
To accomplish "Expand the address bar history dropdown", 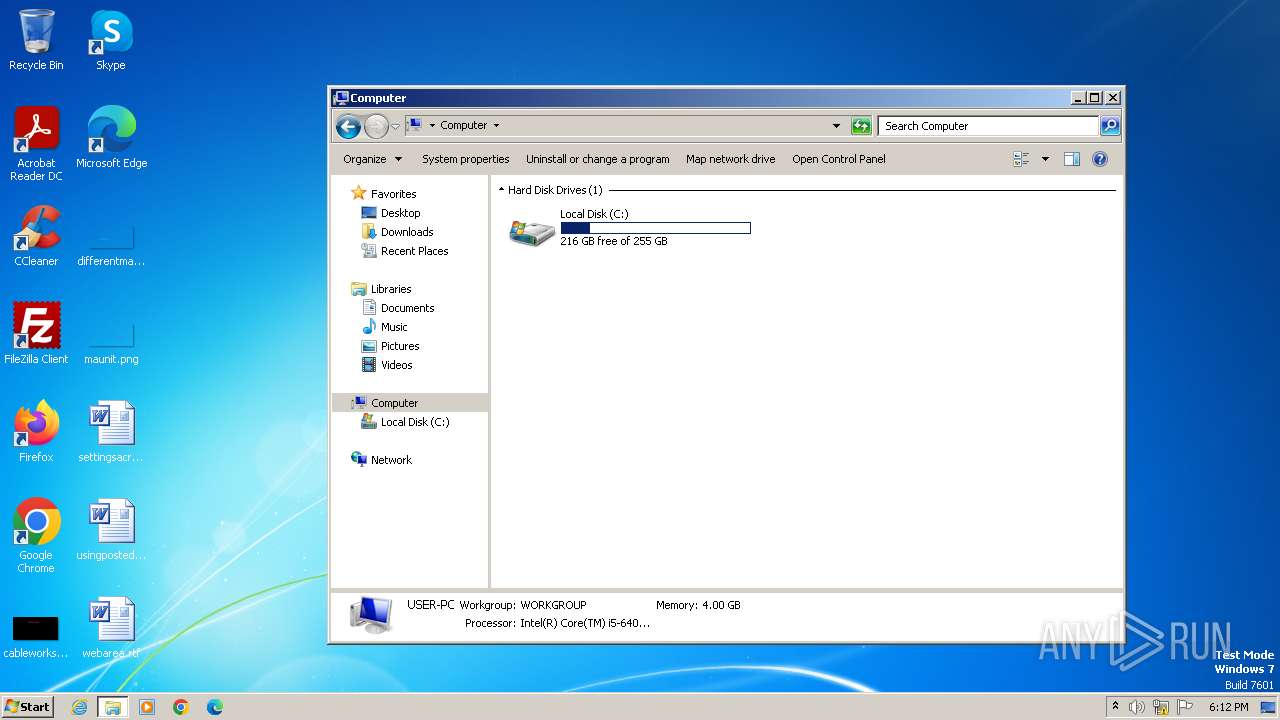I will tap(836, 126).
